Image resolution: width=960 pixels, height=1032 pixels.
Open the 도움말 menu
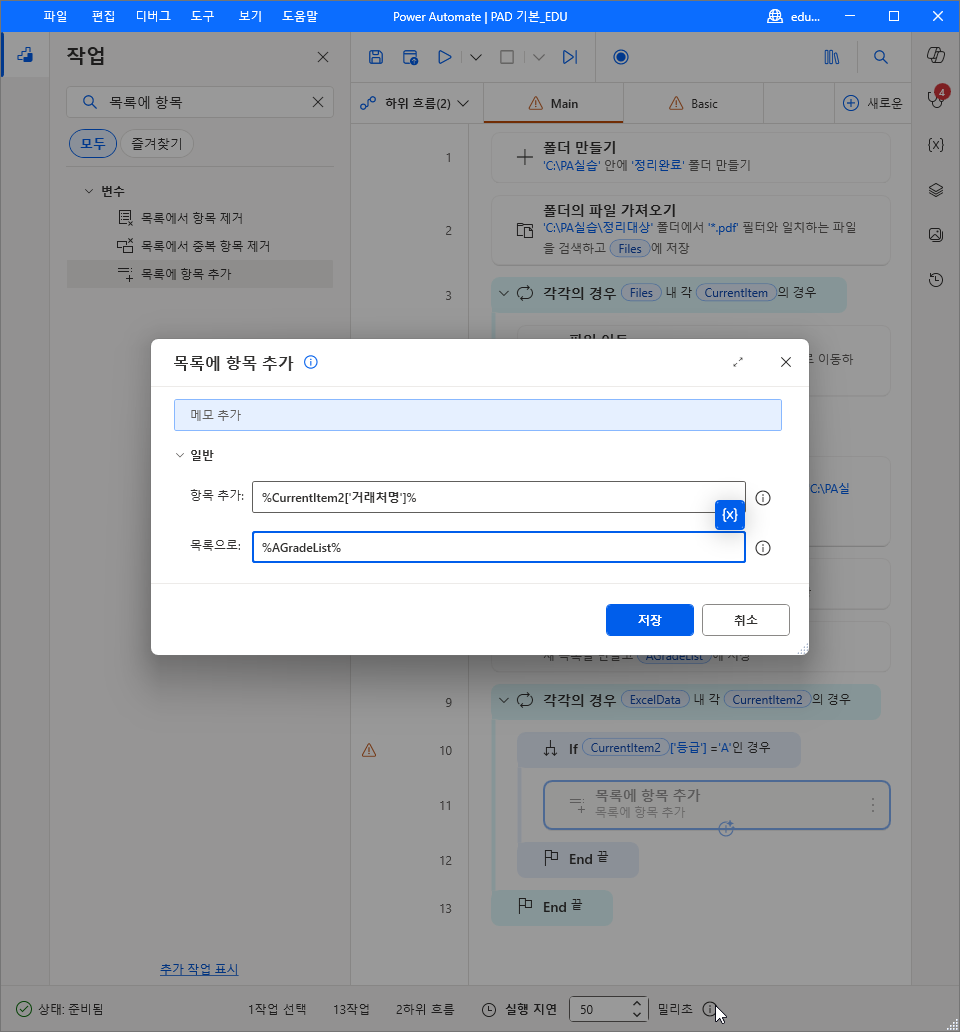299,16
